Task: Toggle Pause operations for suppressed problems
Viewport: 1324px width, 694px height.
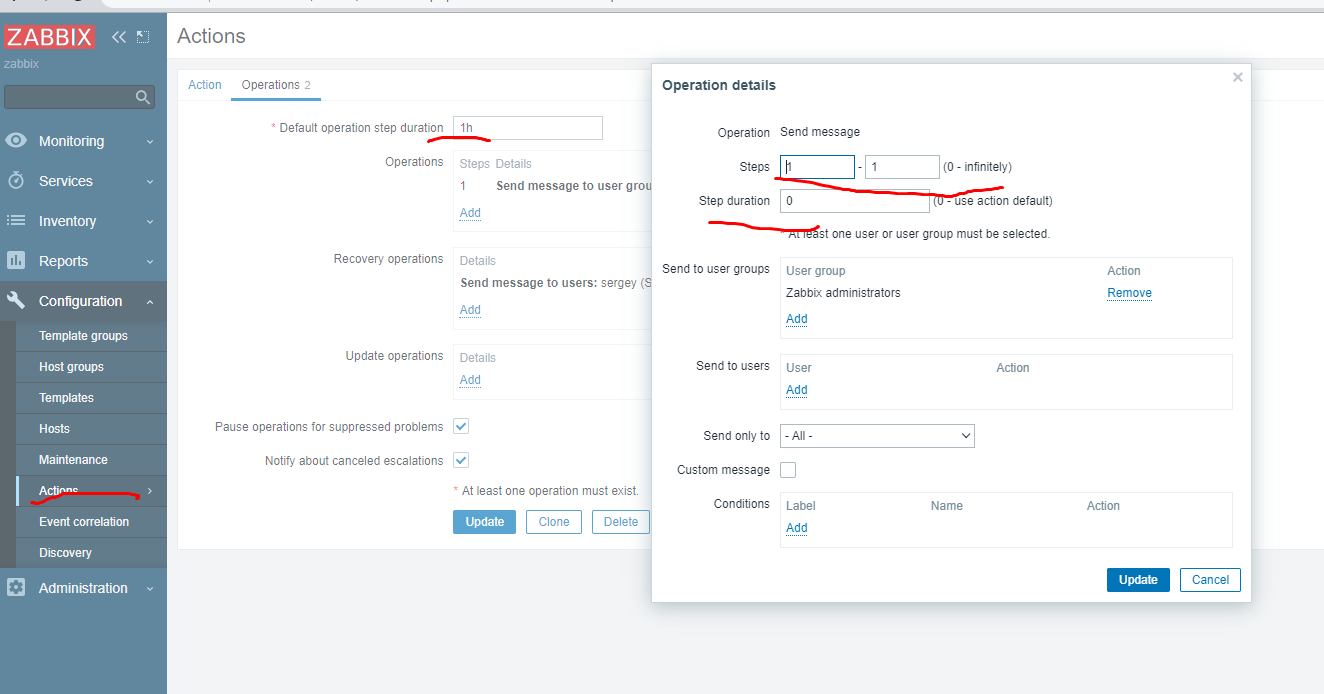Action: pyautogui.click(x=461, y=426)
